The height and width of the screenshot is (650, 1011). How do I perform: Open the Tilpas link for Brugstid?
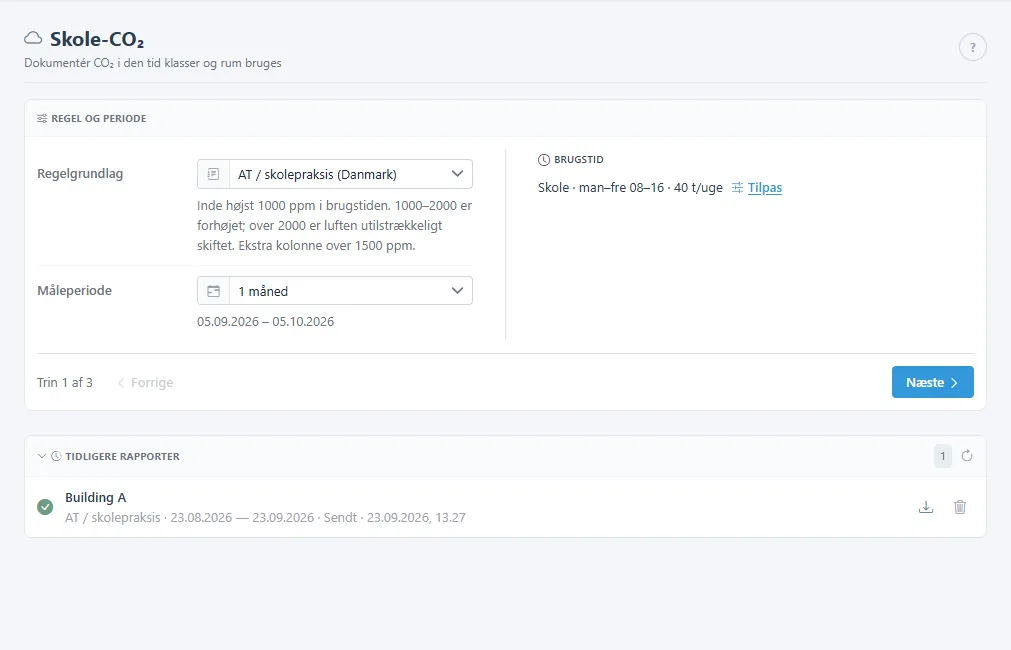pyautogui.click(x=765, y=188)
